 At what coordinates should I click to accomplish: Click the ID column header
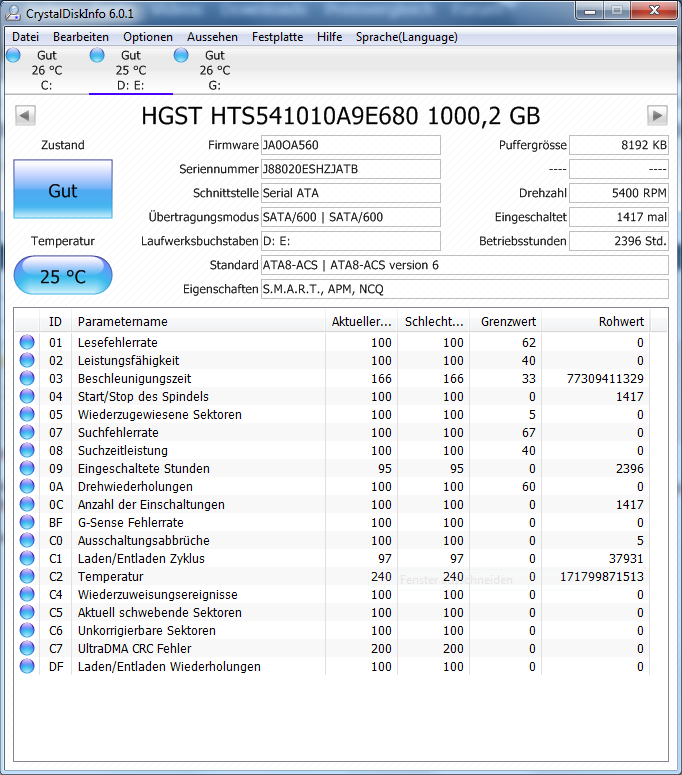point(55,322)
